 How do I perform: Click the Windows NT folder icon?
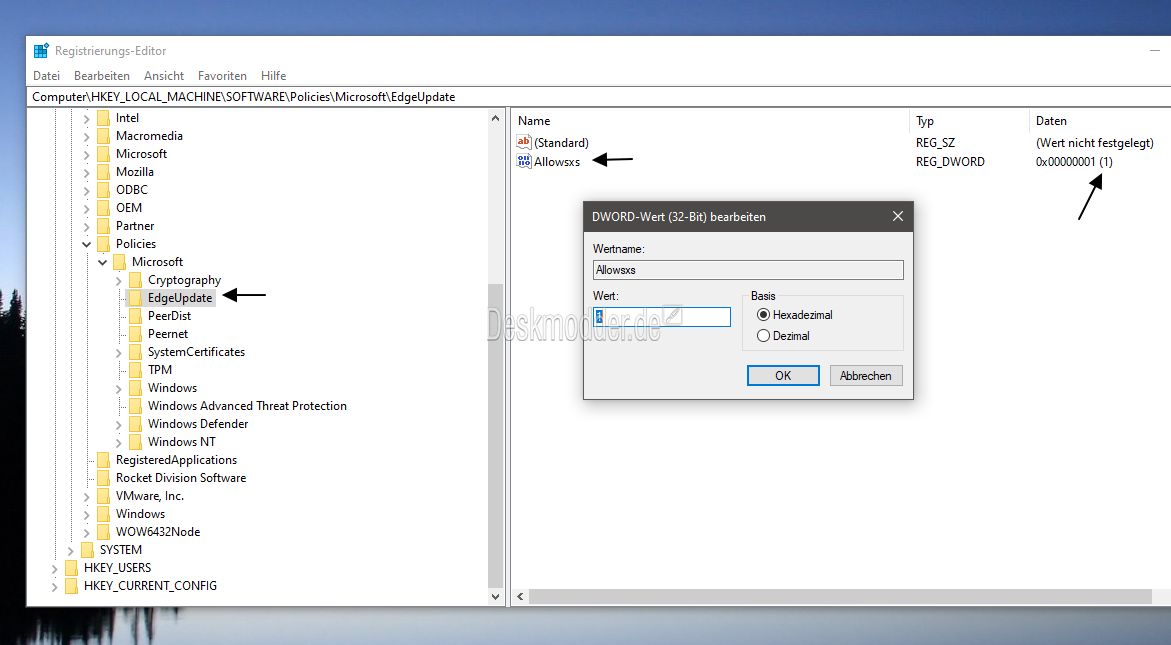coord(135,442)
